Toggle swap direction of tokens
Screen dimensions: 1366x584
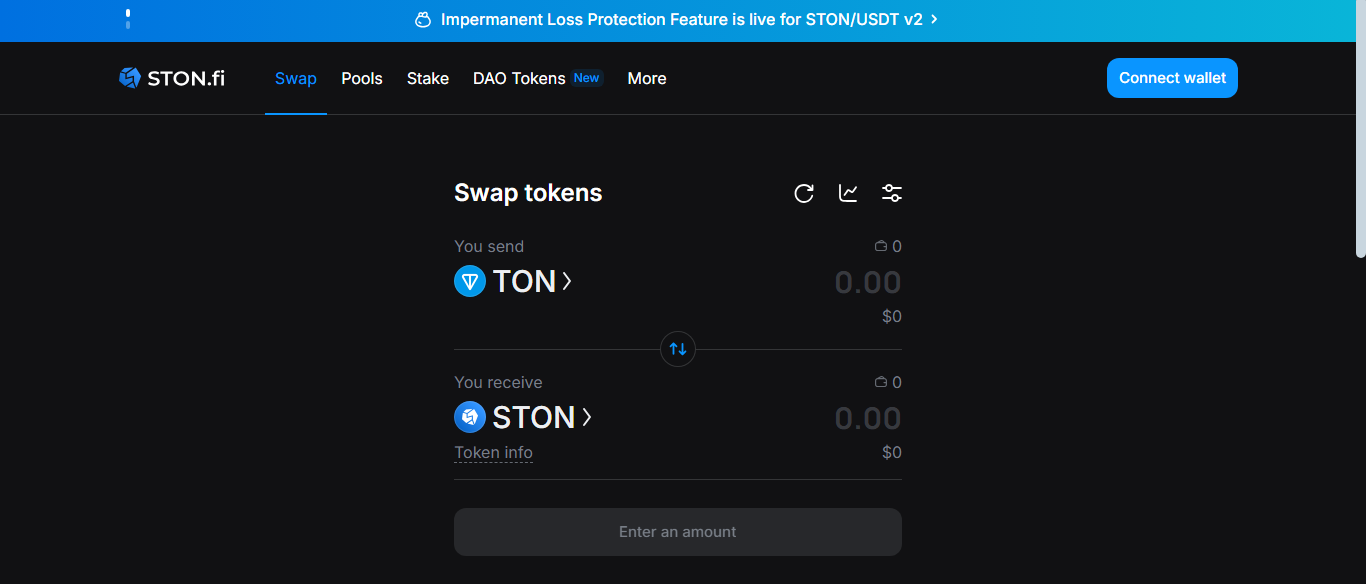pos(678,349)
